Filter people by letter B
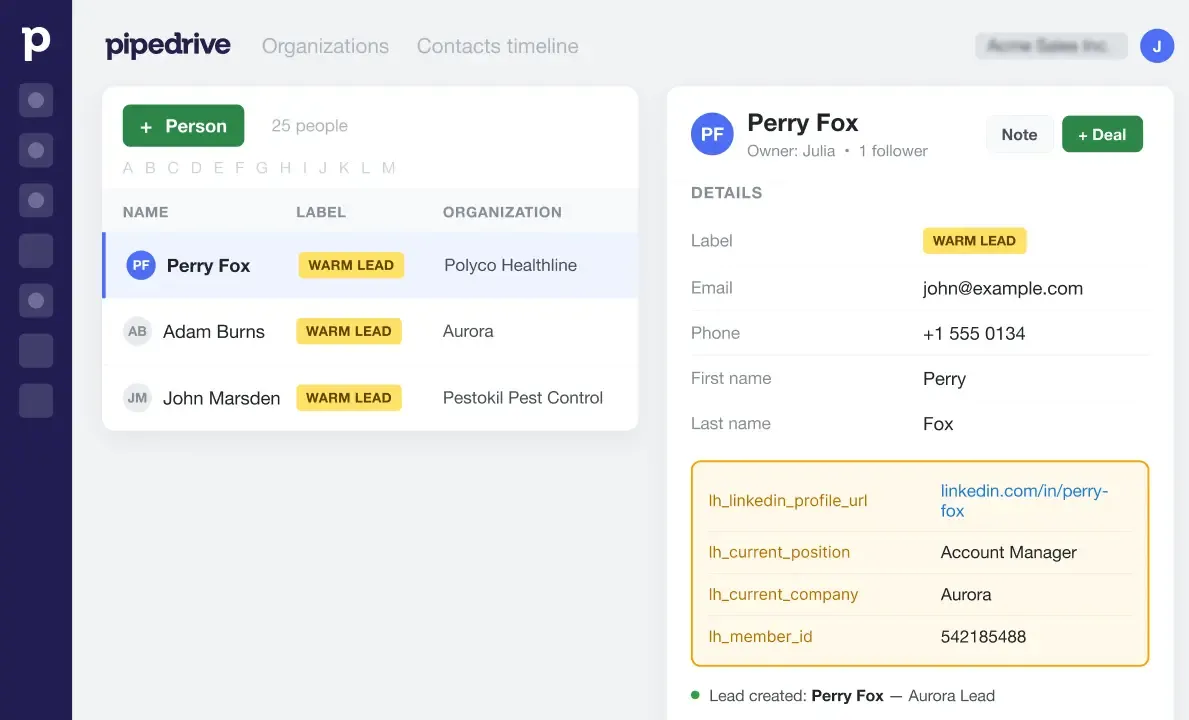The height and width of the screenshot is (720, 1189). click(x=150, y=167)
